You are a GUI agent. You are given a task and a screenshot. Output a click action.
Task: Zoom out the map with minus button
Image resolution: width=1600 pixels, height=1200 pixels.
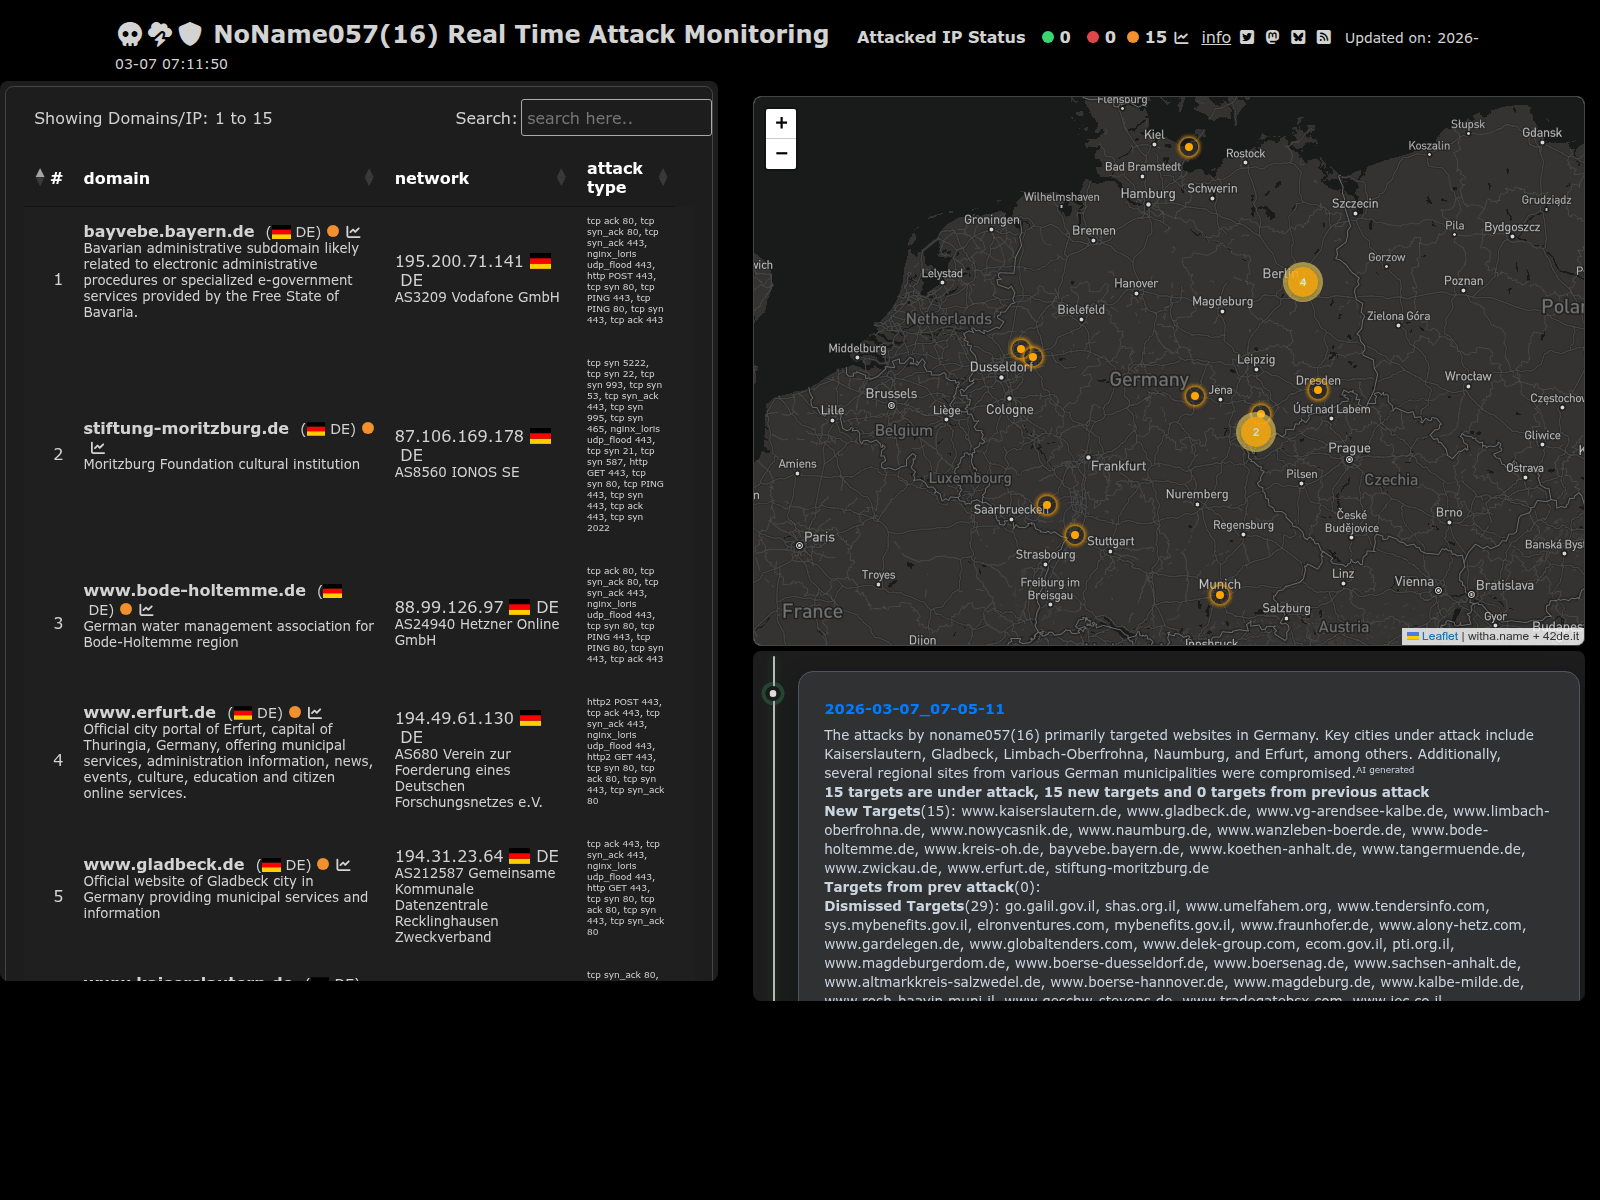click(x=781, y=154)
